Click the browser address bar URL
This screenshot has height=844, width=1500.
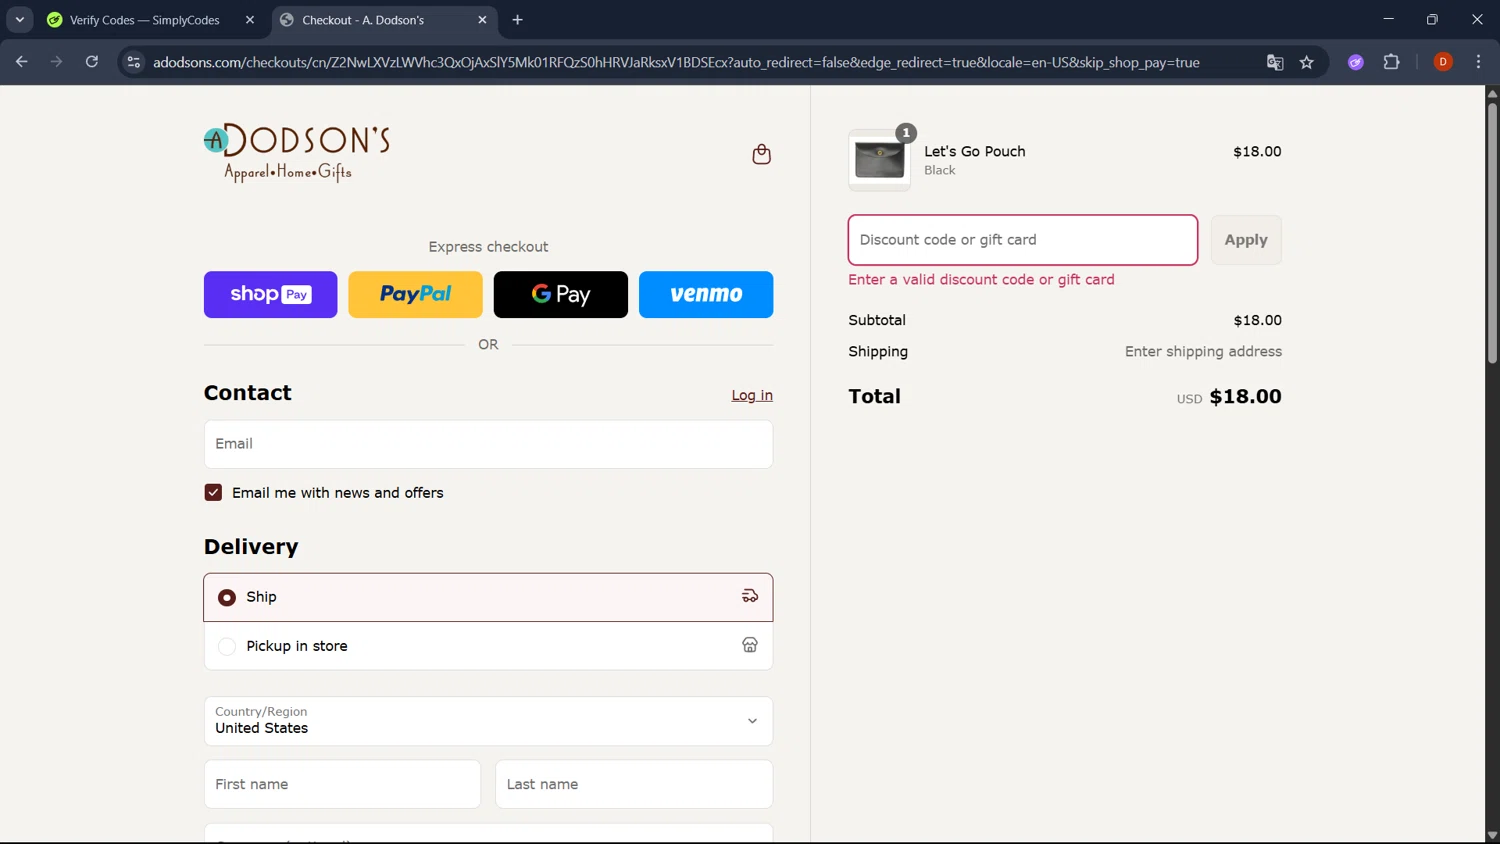click(676, 62)
